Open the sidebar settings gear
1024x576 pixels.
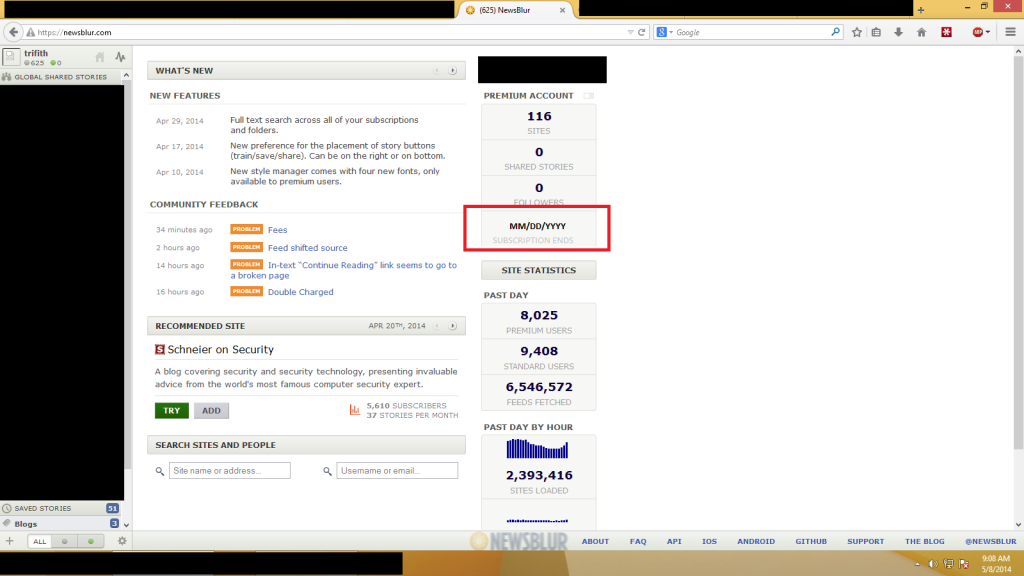(x=122, y=541)
